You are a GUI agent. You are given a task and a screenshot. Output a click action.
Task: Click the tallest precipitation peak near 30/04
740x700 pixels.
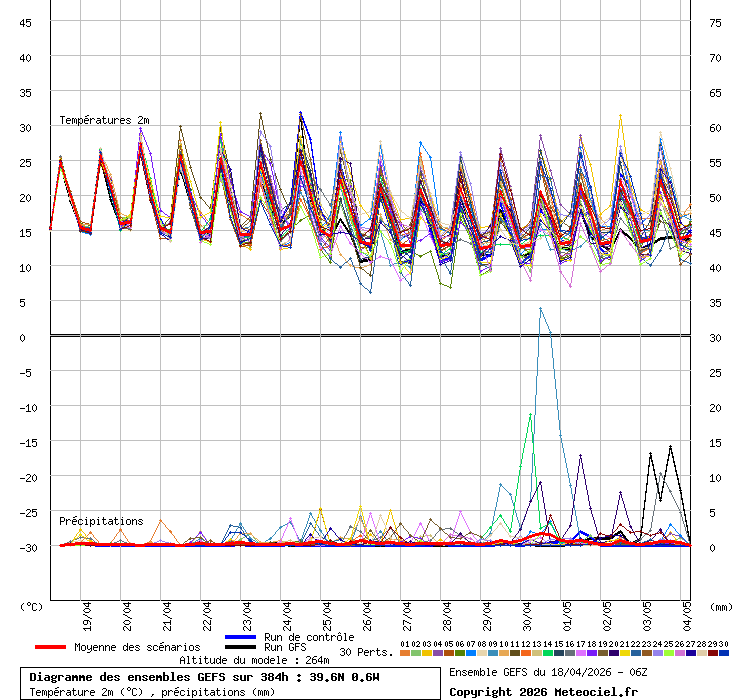[540, 309]
